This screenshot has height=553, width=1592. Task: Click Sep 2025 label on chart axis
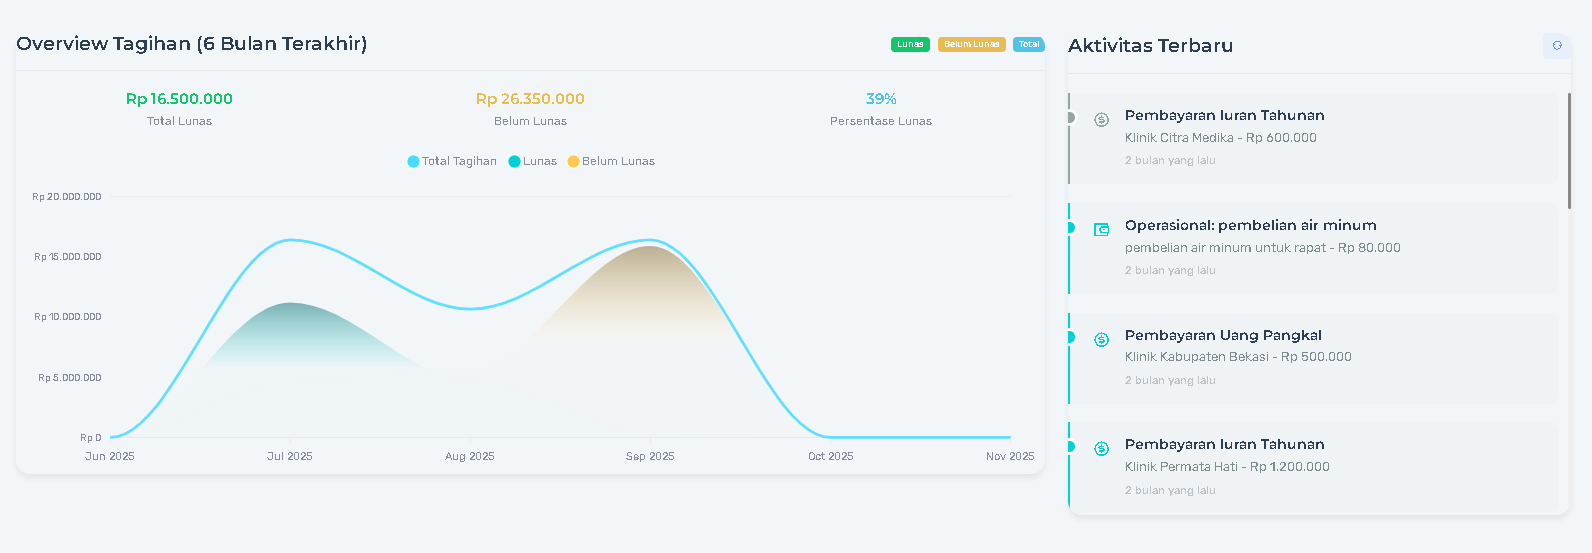click(x=650, y=456)
